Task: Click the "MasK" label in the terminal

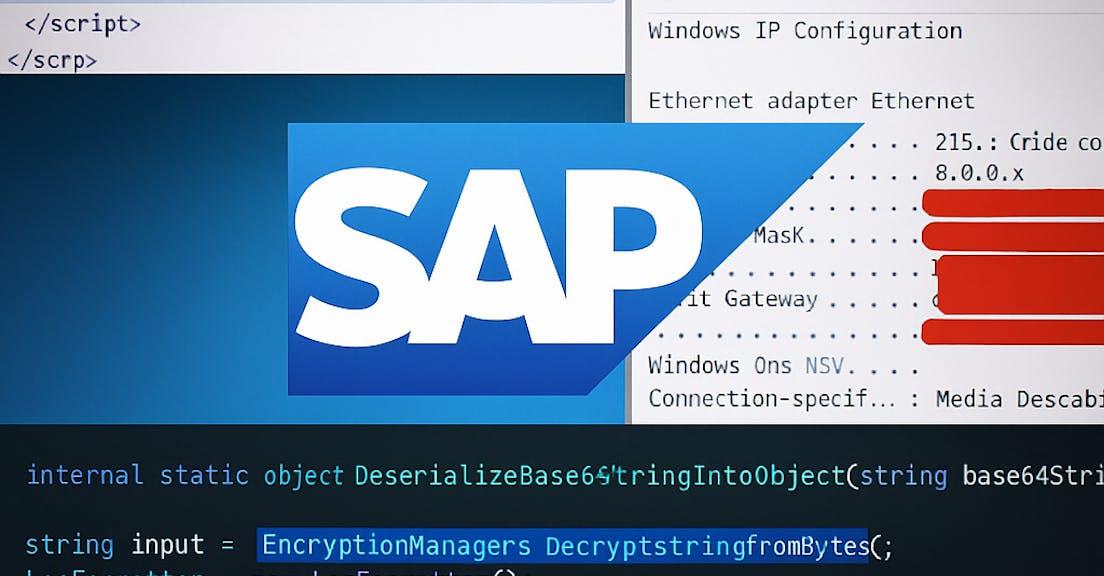Action: [779, 235]
